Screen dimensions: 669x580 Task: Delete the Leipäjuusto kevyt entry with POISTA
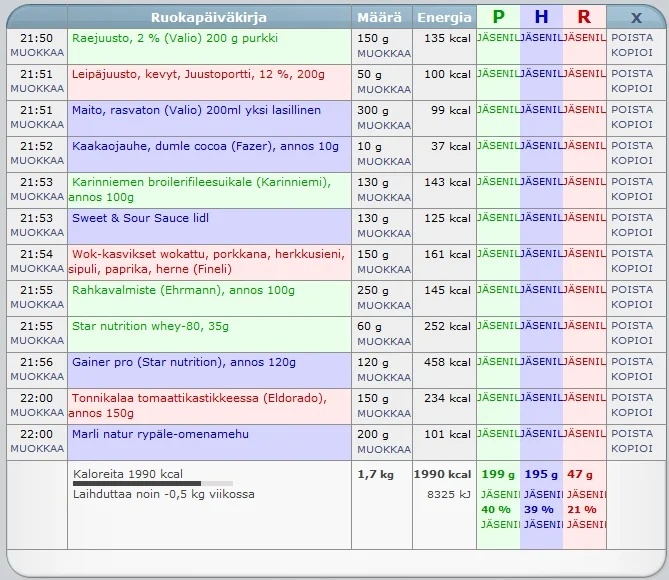coord(631,74)
